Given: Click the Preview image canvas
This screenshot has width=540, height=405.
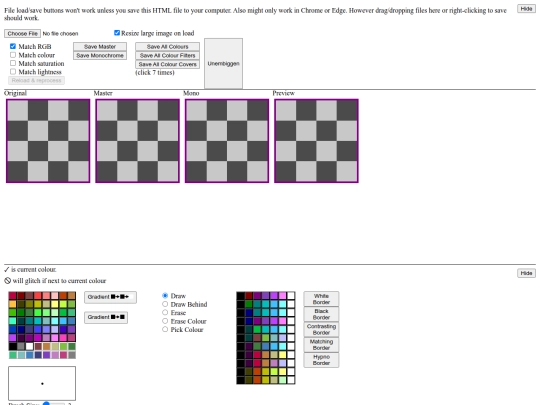Looking at the screenshot, I should (316, 141).
